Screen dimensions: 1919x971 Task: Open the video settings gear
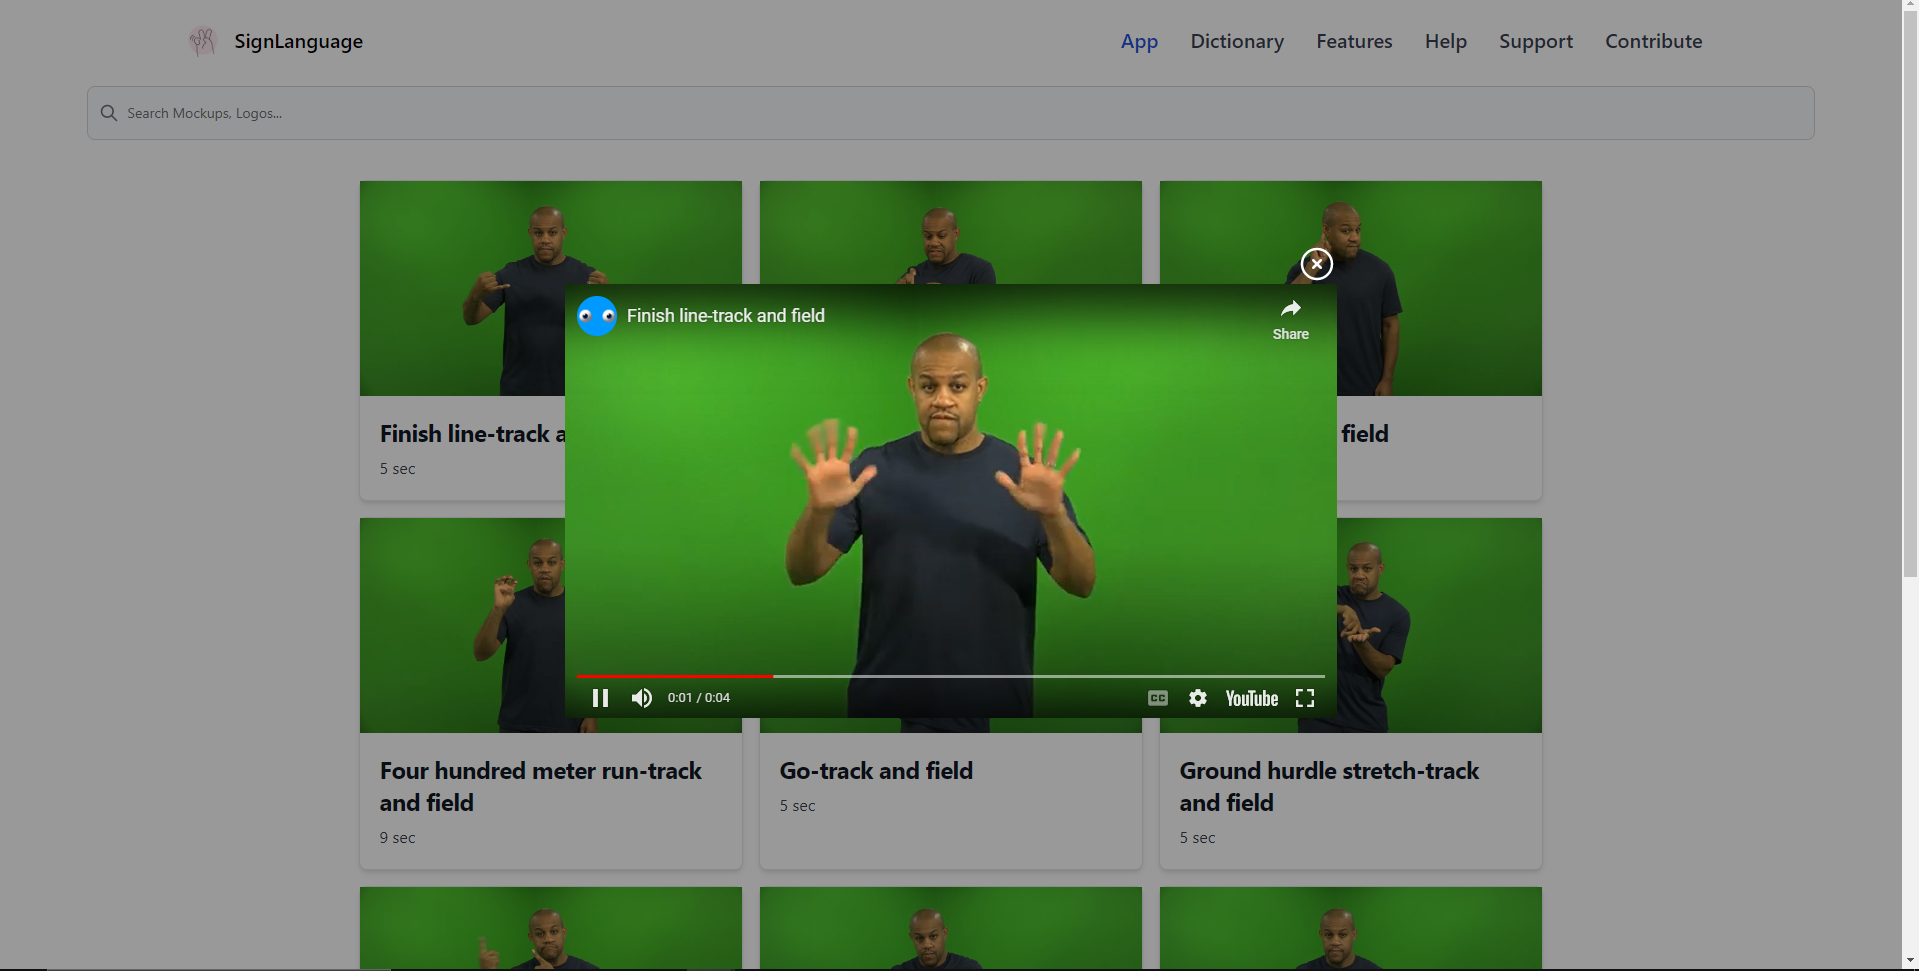(1198, 698)
